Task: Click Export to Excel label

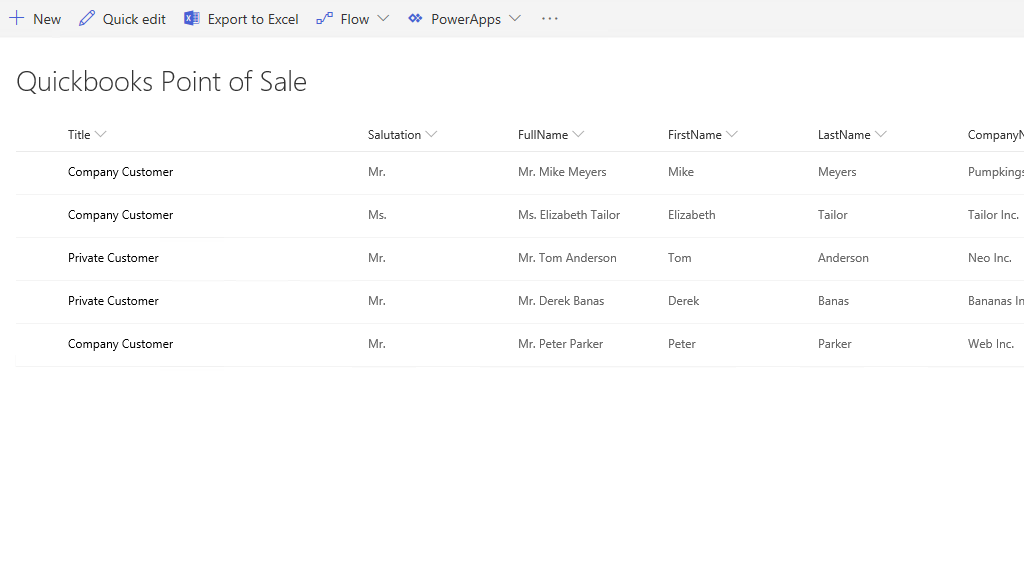Action: click(253, 19)
